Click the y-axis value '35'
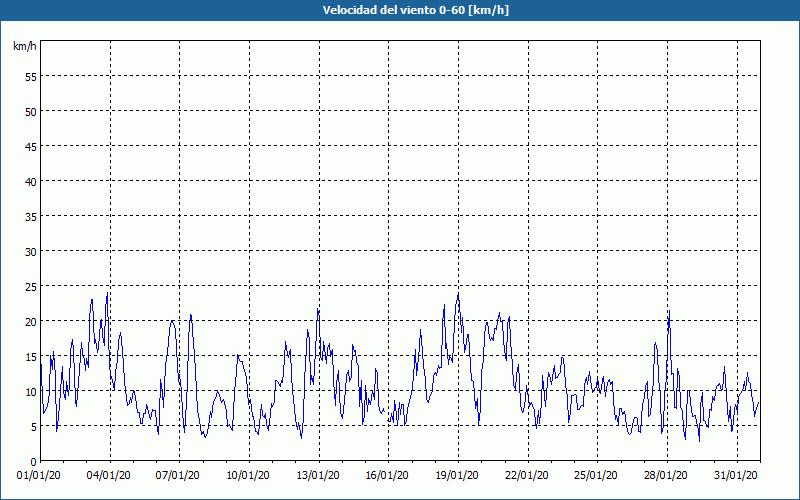Viewport: 800px width, 500px height. point(31,216)
